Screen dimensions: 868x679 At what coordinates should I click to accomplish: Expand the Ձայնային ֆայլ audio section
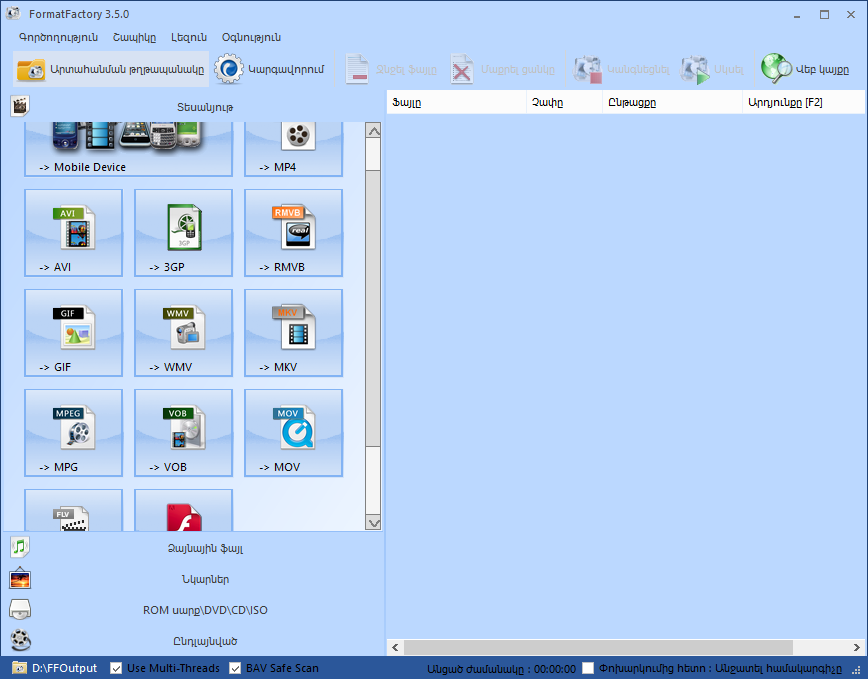[194, 548]
